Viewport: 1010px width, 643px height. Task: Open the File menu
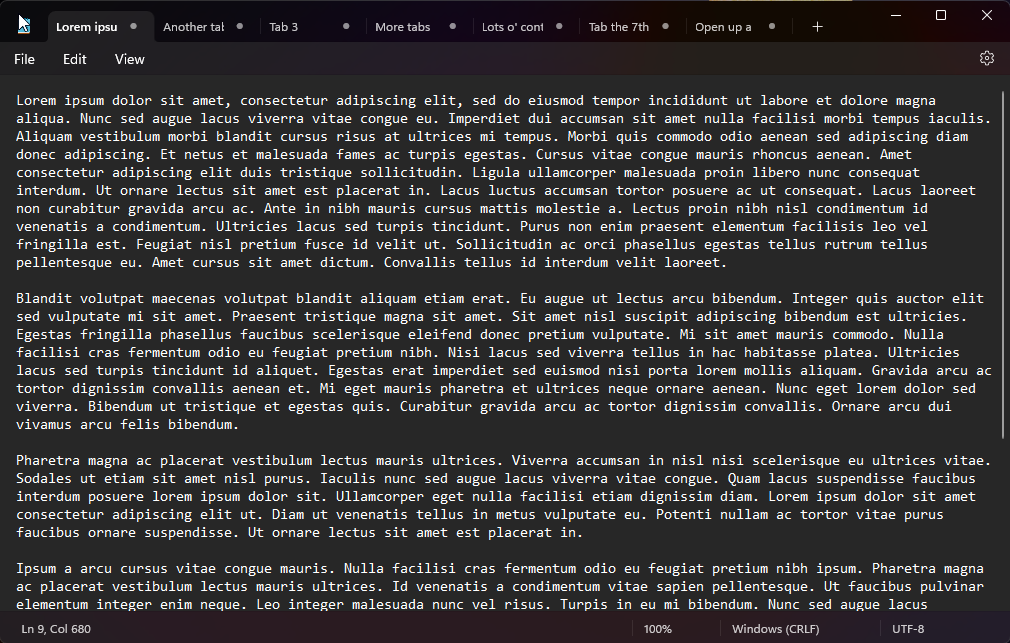tap(24, 59)
